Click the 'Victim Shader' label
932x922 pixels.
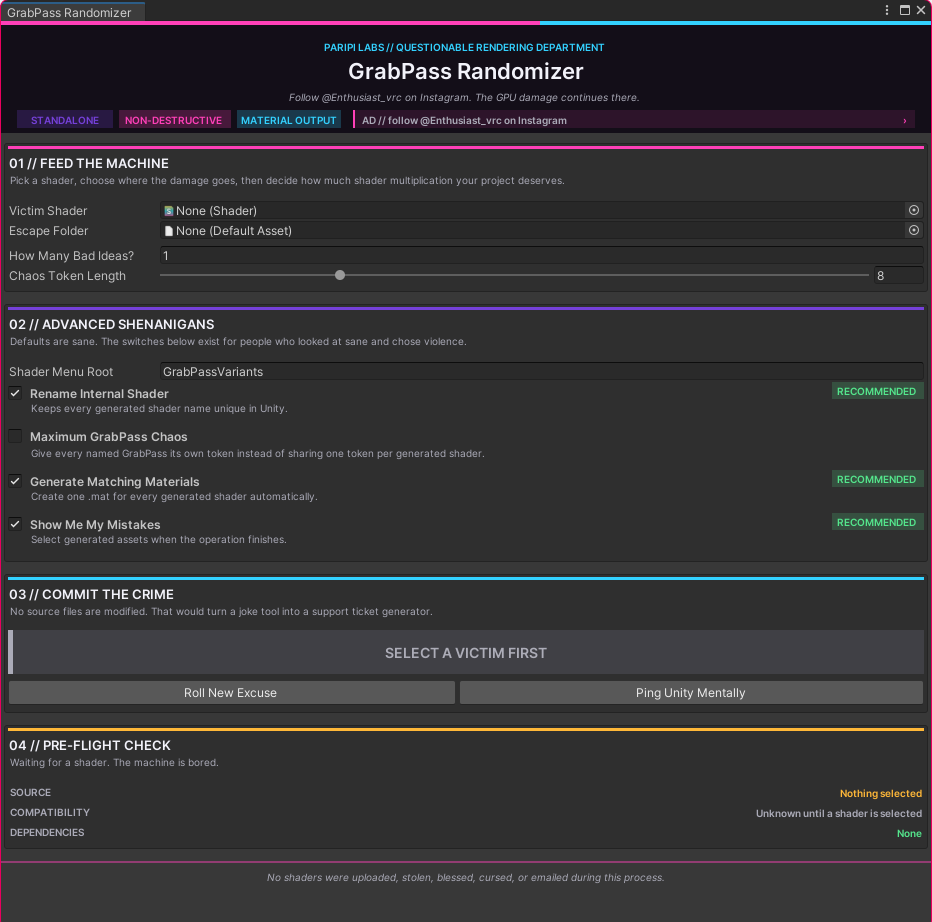point(48,211)
